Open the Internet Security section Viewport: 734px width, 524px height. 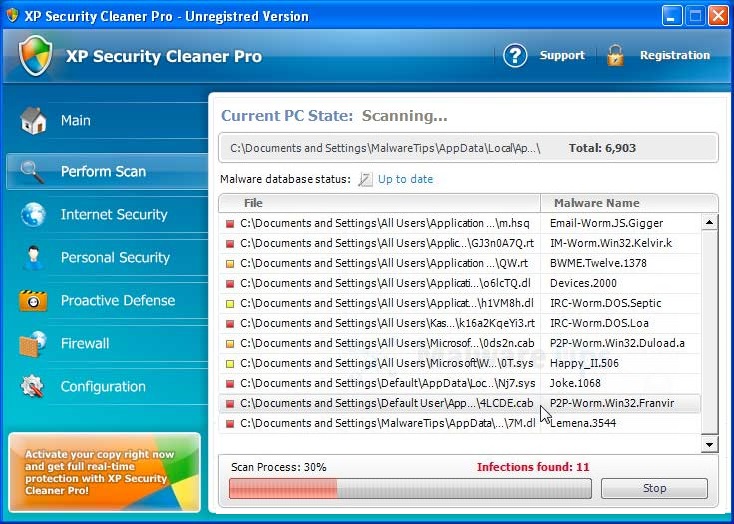113,215
